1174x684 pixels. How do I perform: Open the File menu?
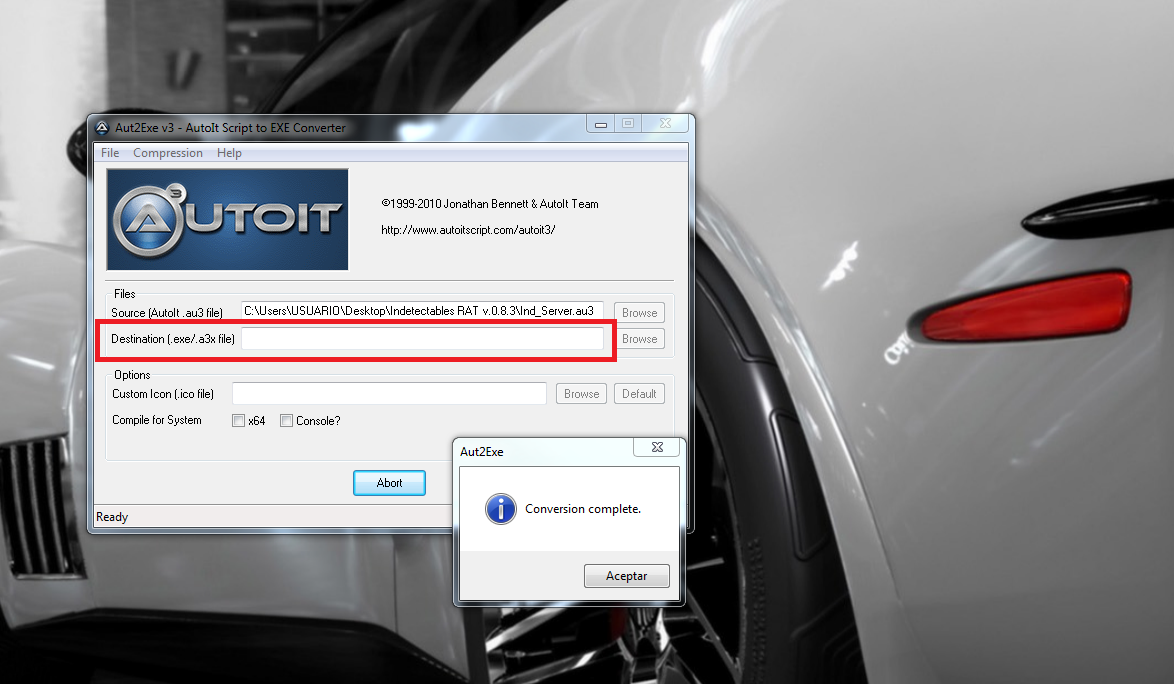pos(110,153)
